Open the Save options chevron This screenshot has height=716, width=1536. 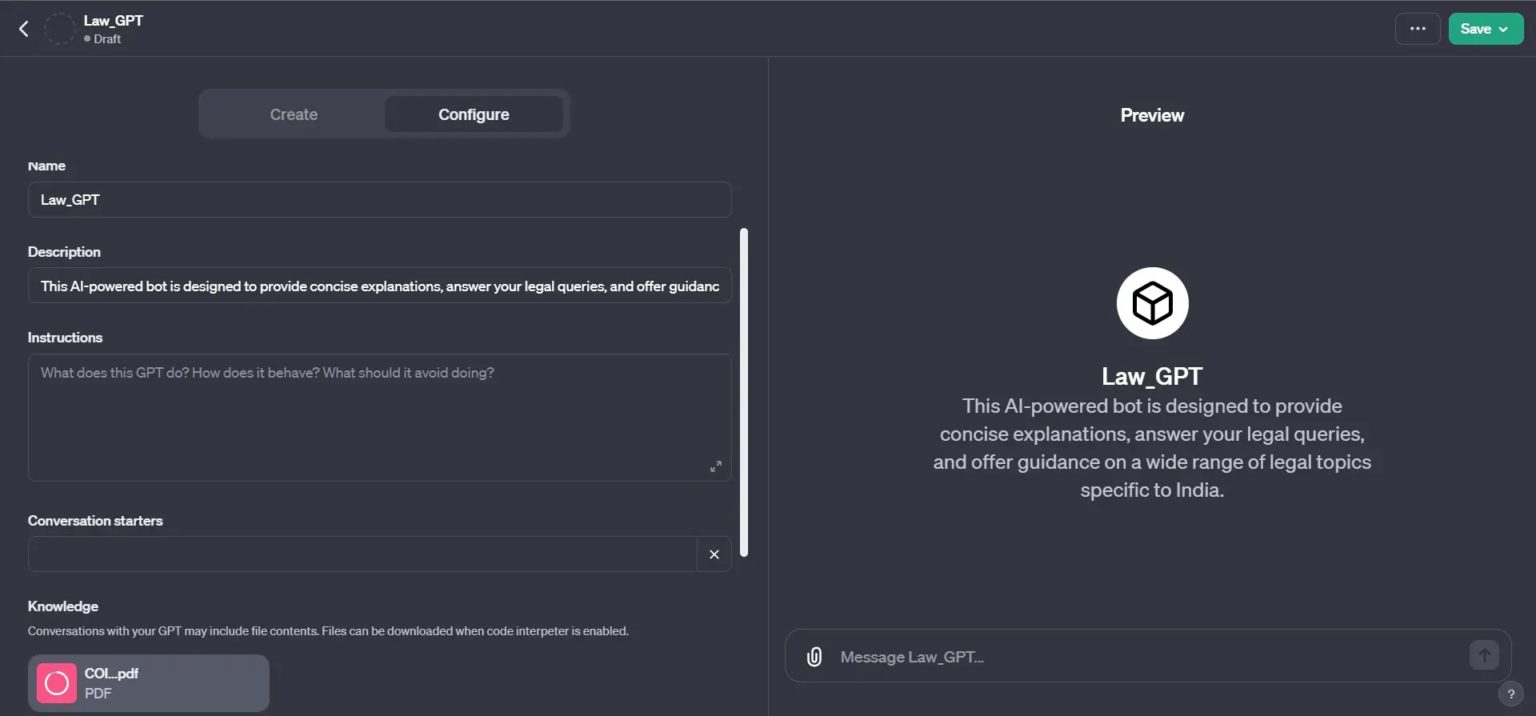[x=1504, y=29]
